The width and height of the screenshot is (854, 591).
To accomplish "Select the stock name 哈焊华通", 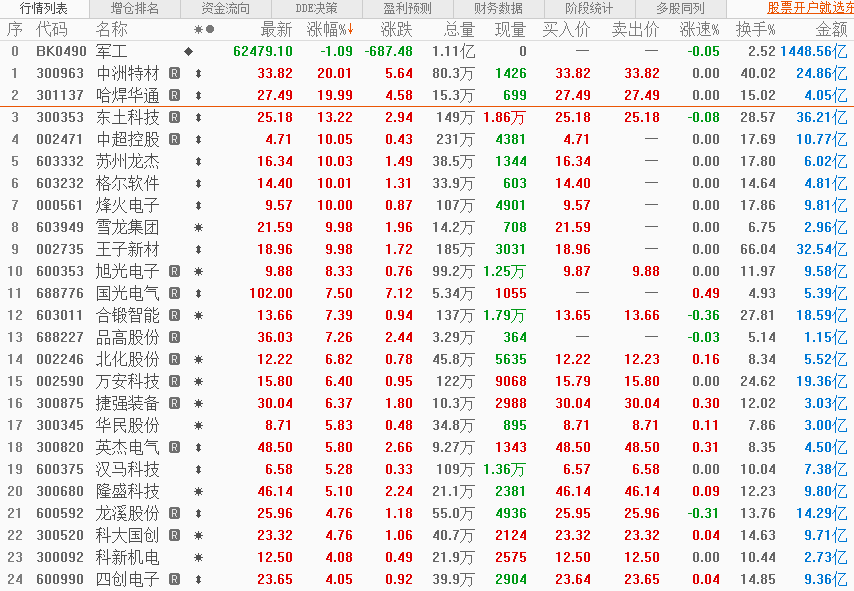I will pyautogui.click(x=127, y=95).
